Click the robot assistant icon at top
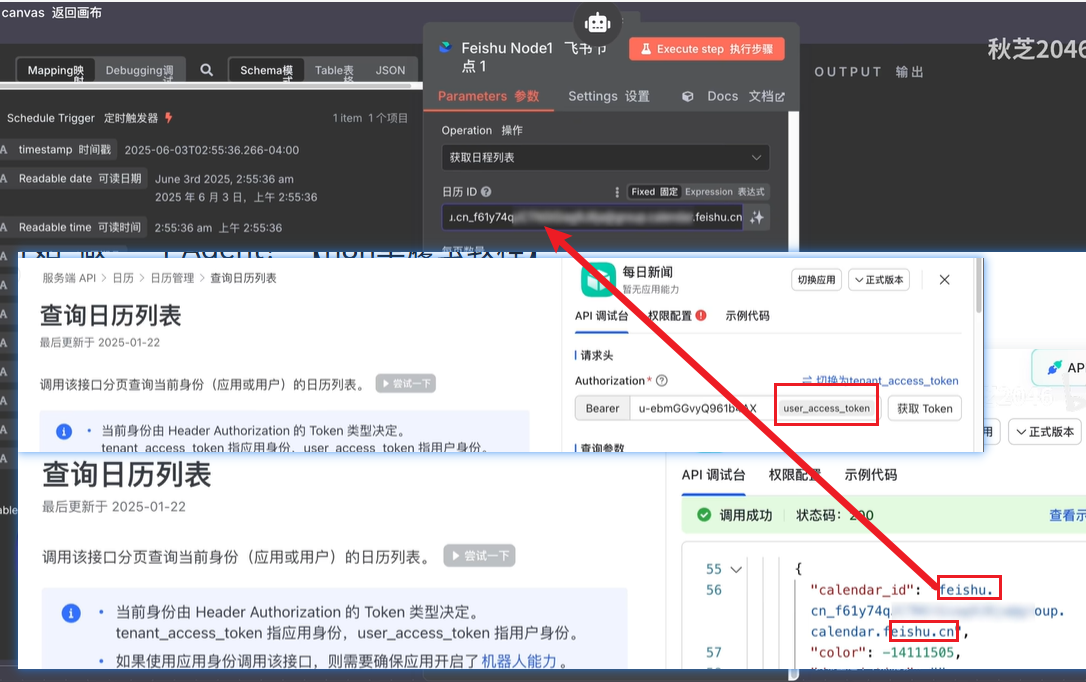This screenshot has height=682, width=1086. pos(597,23)
